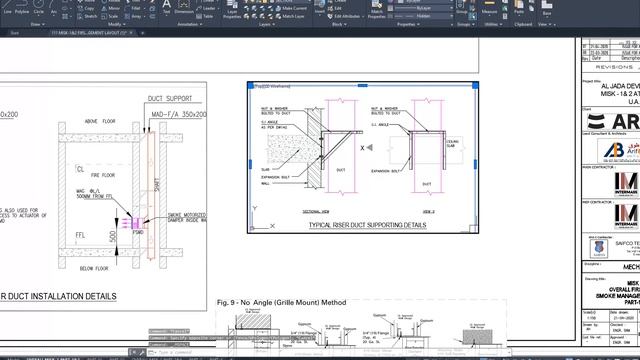Expand the Annotation panel
The height and width of the screenshot is (360, 640).
(x=190, y=24)
